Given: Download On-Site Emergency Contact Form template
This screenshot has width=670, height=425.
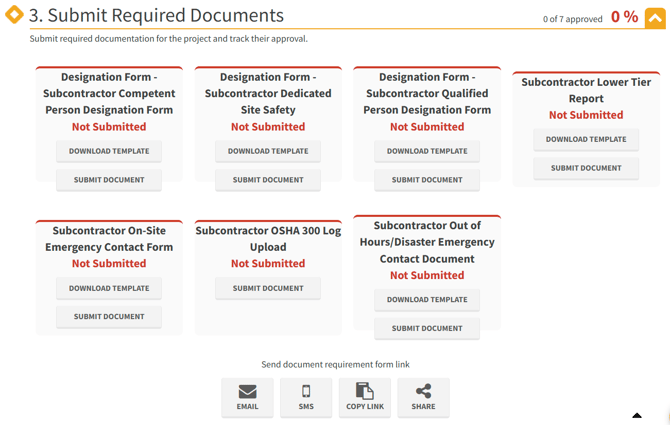Looking at the screenshot, I should tap(109, 288).
